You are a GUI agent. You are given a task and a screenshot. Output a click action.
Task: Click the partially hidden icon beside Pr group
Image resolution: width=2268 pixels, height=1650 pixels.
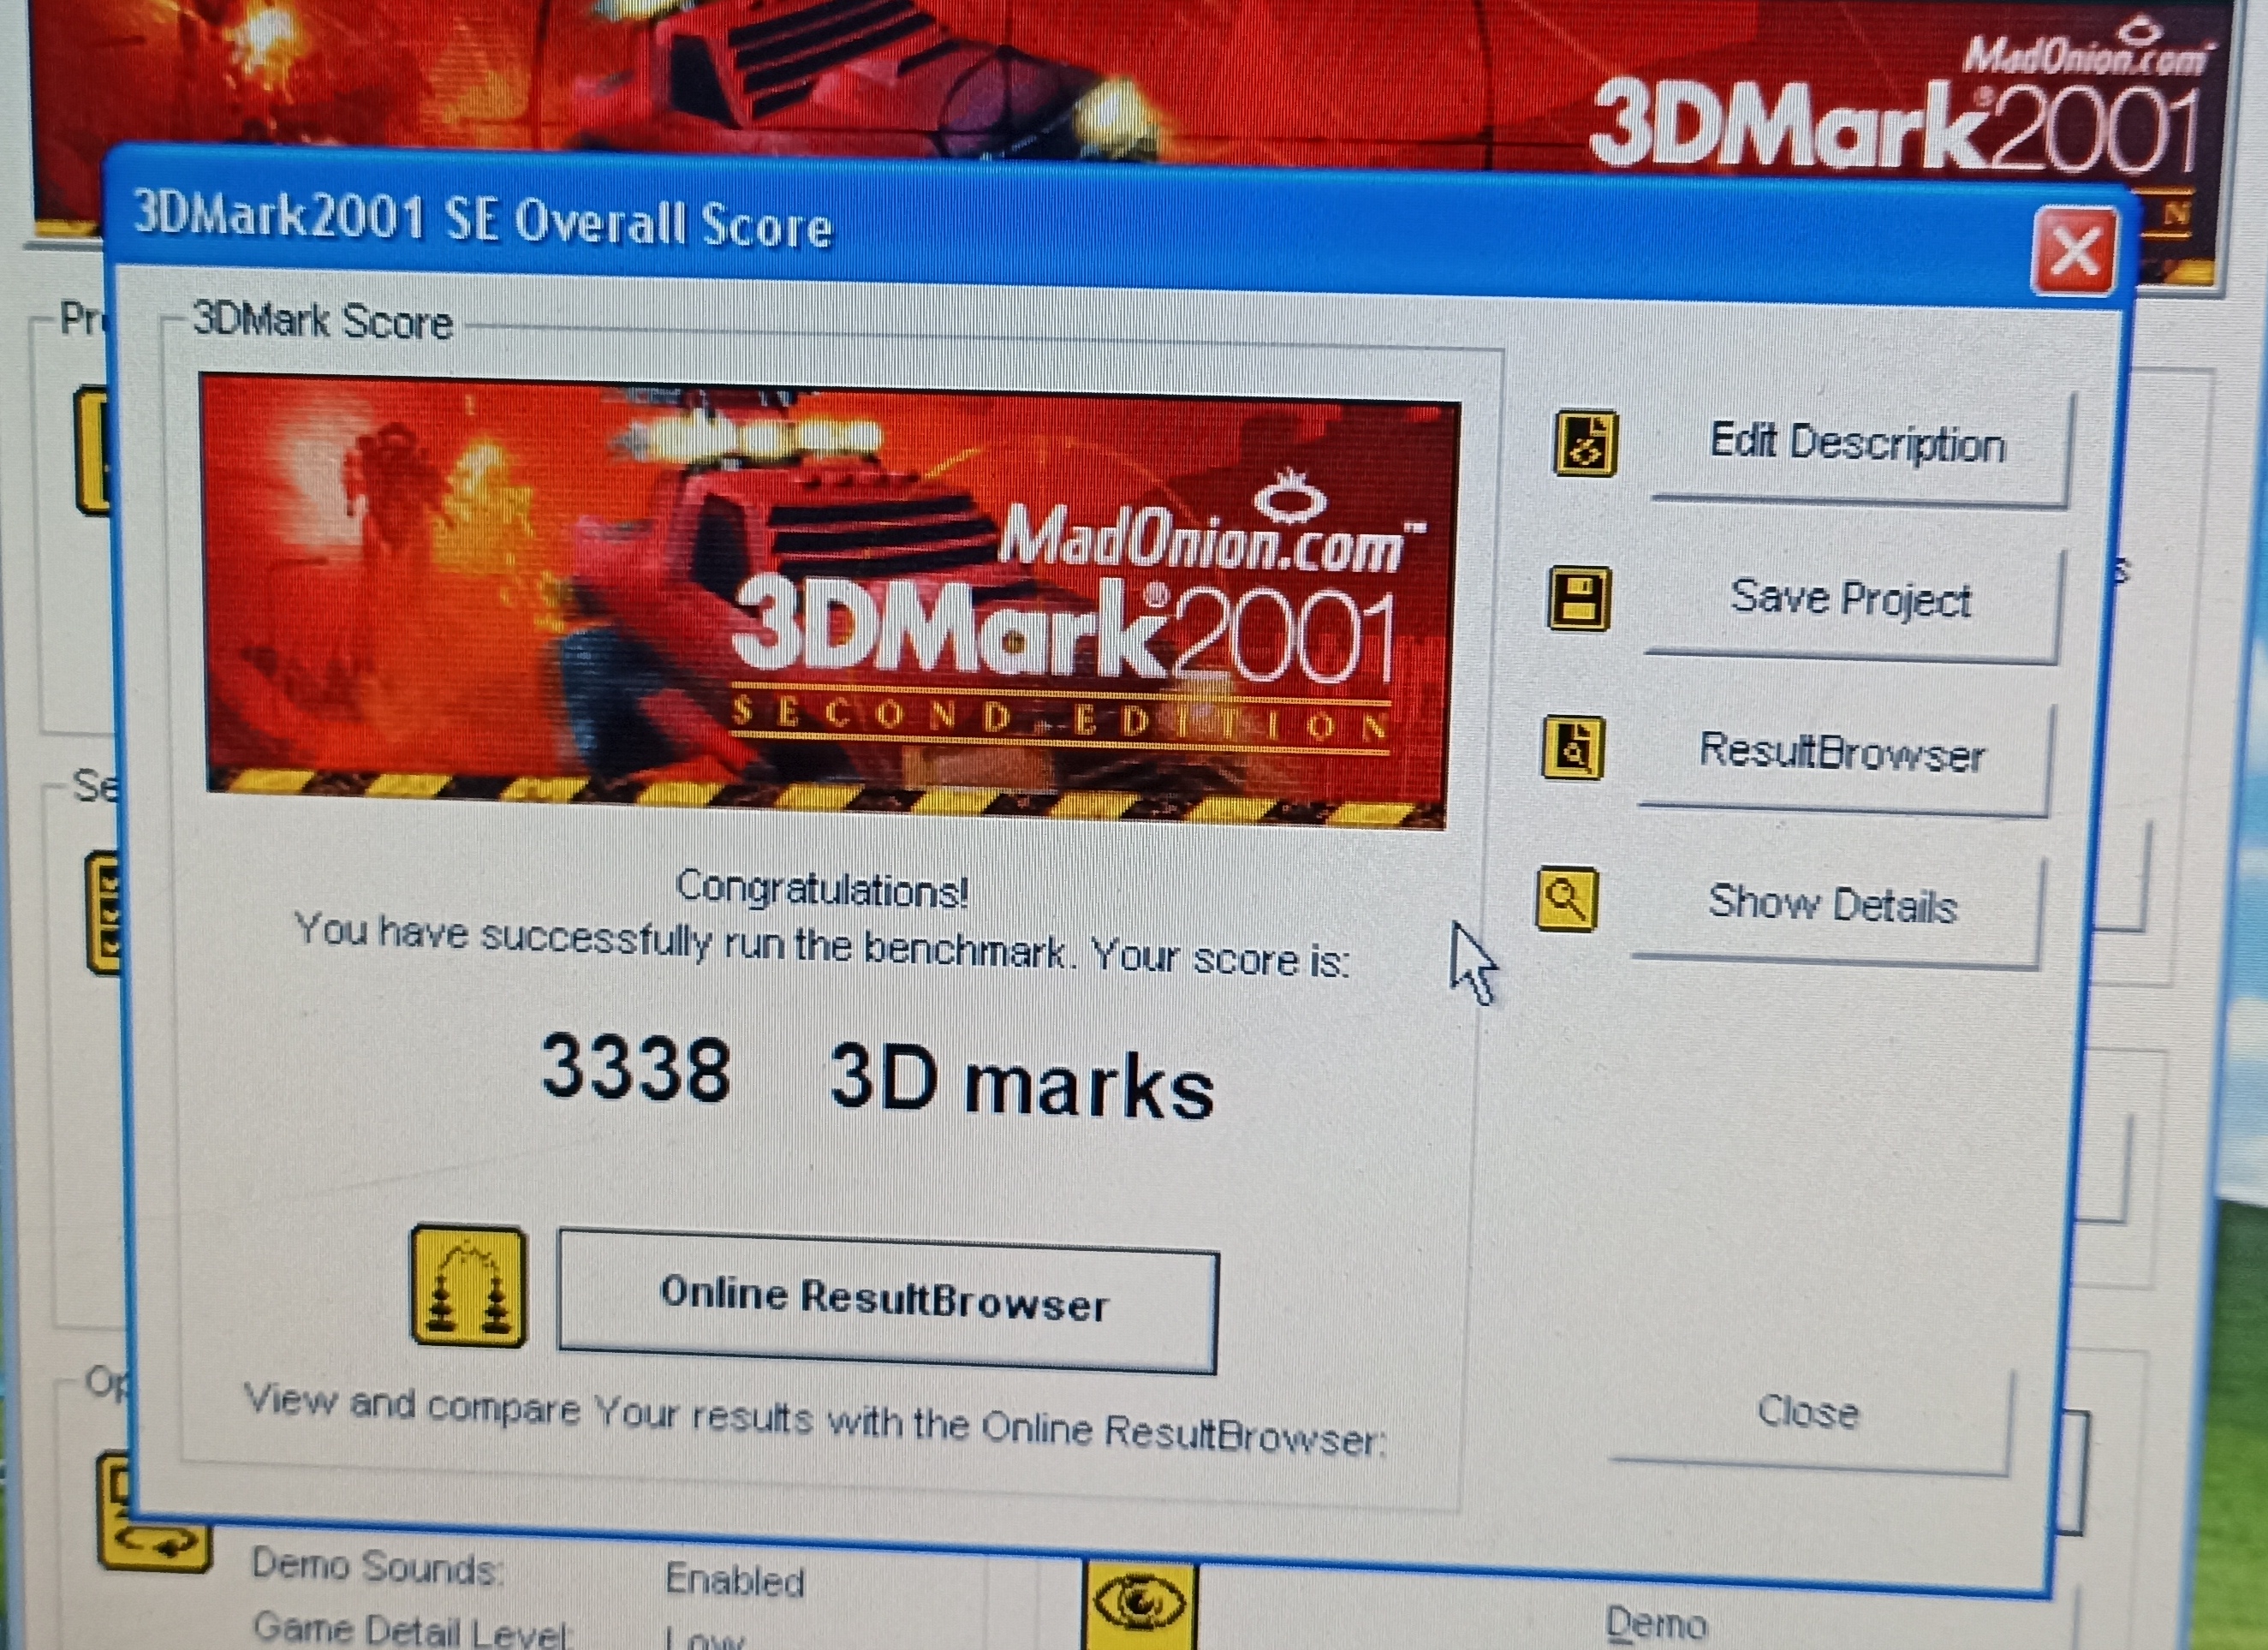point(92,450)
